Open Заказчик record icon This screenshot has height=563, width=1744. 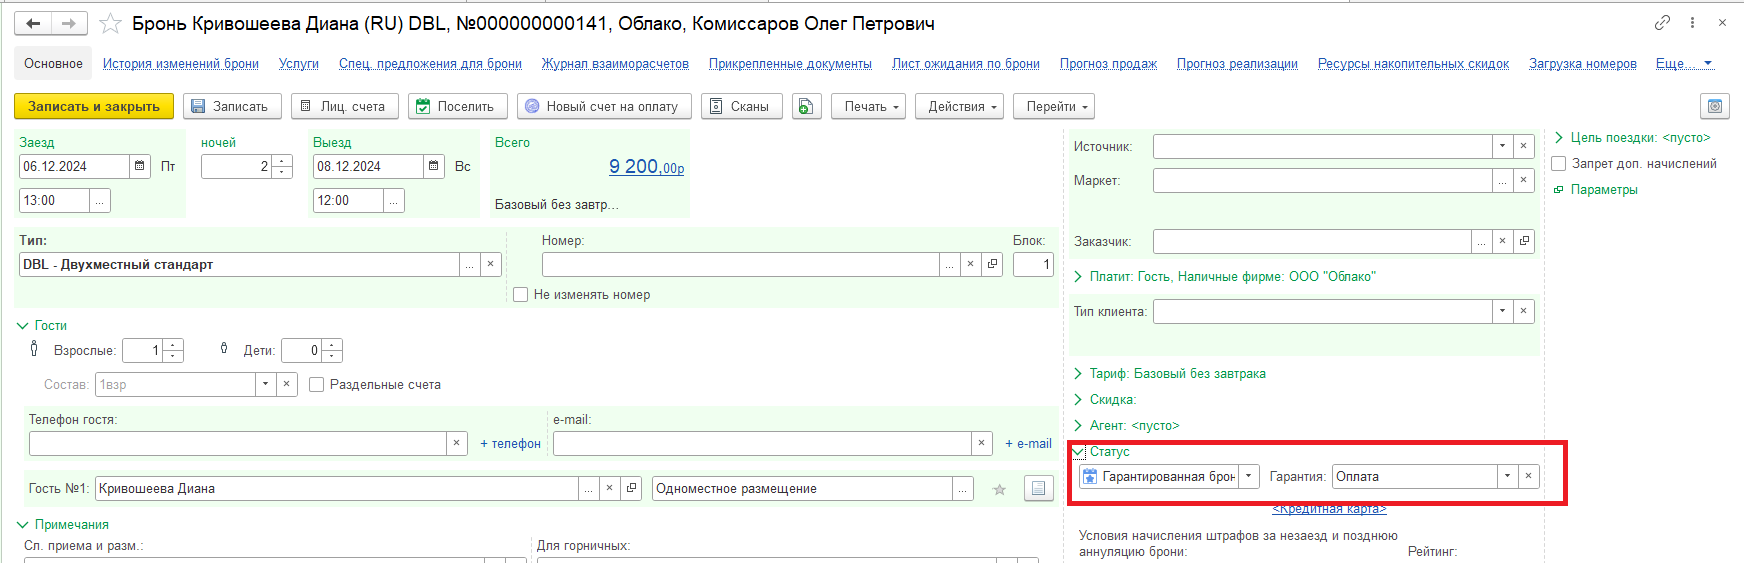tap(1524, 241)
